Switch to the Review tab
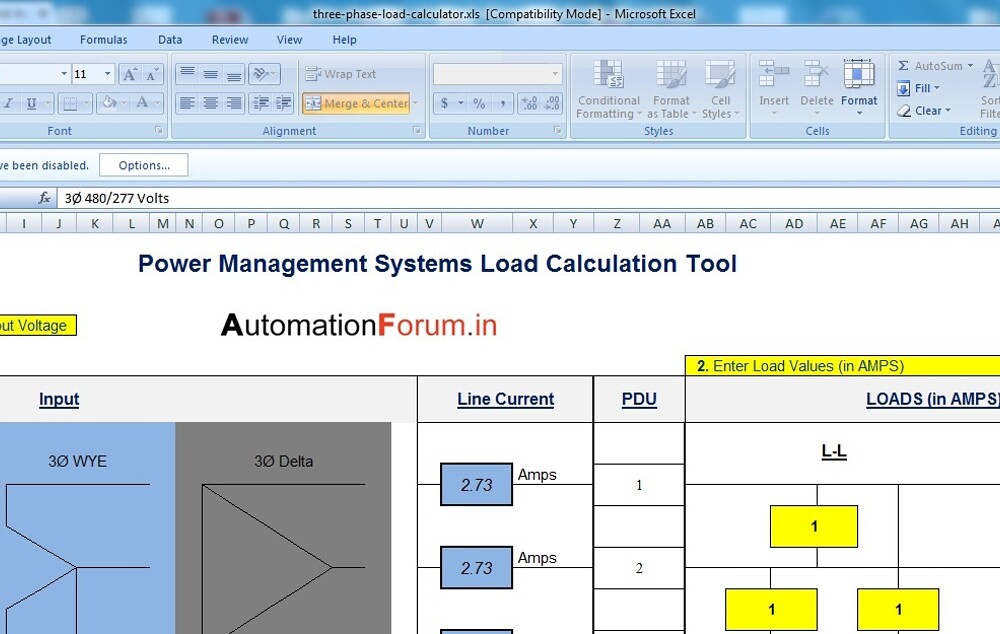This screenshot has height=634, width=1000. point(230,40)
